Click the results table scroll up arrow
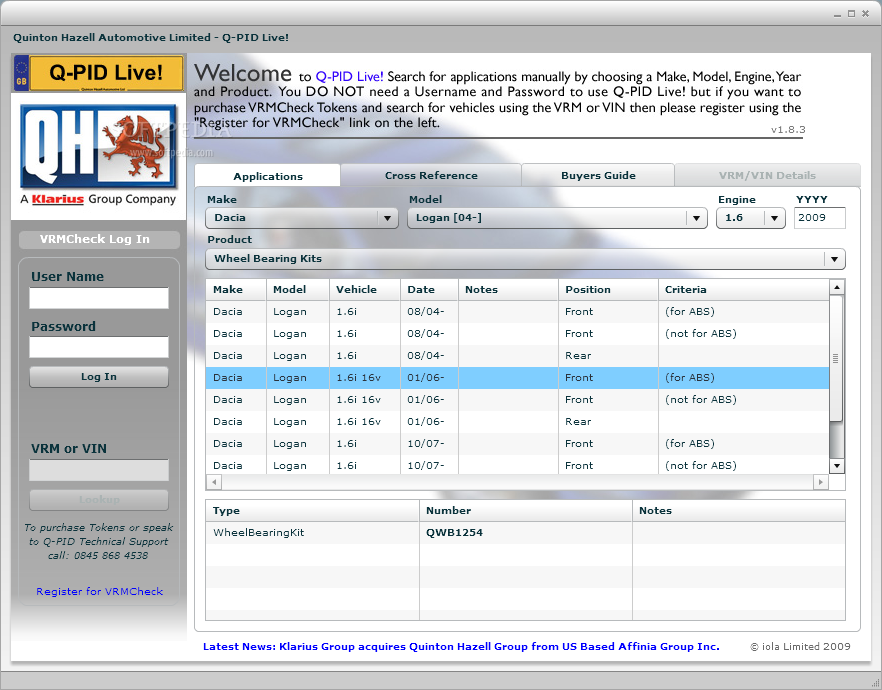The width and height of the screenshot is (882, 690). pyautogui.click(x=837, y=287)
